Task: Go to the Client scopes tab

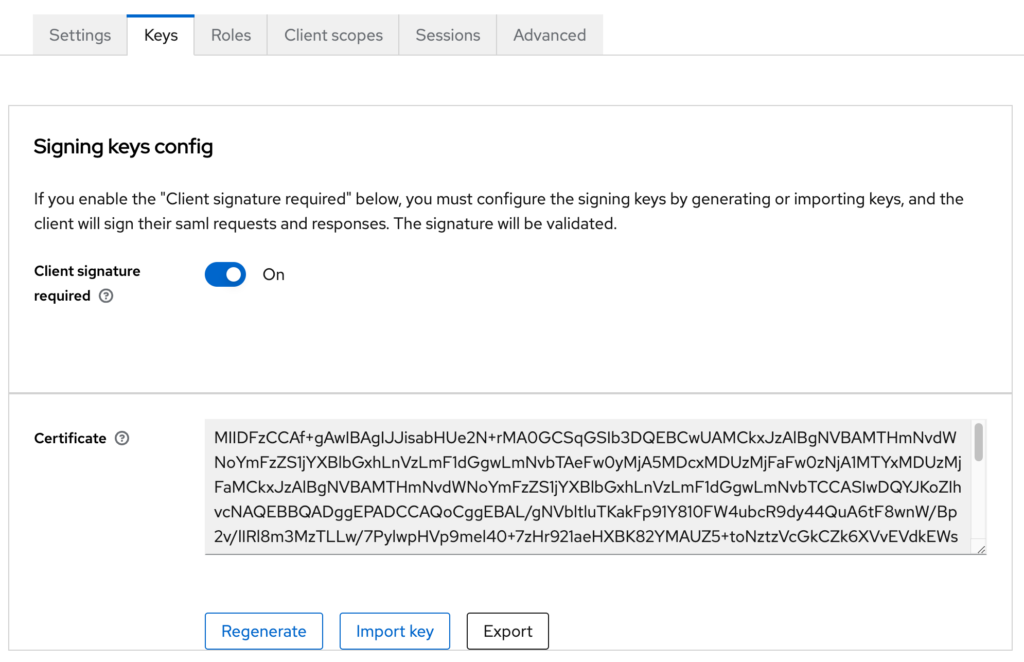Action: 333,35
